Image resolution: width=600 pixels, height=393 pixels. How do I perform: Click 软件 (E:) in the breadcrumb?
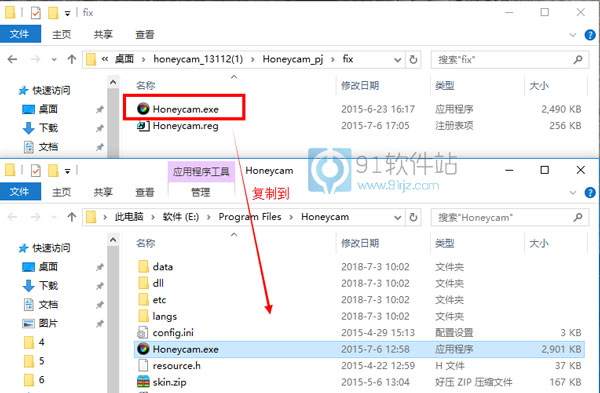181,217
